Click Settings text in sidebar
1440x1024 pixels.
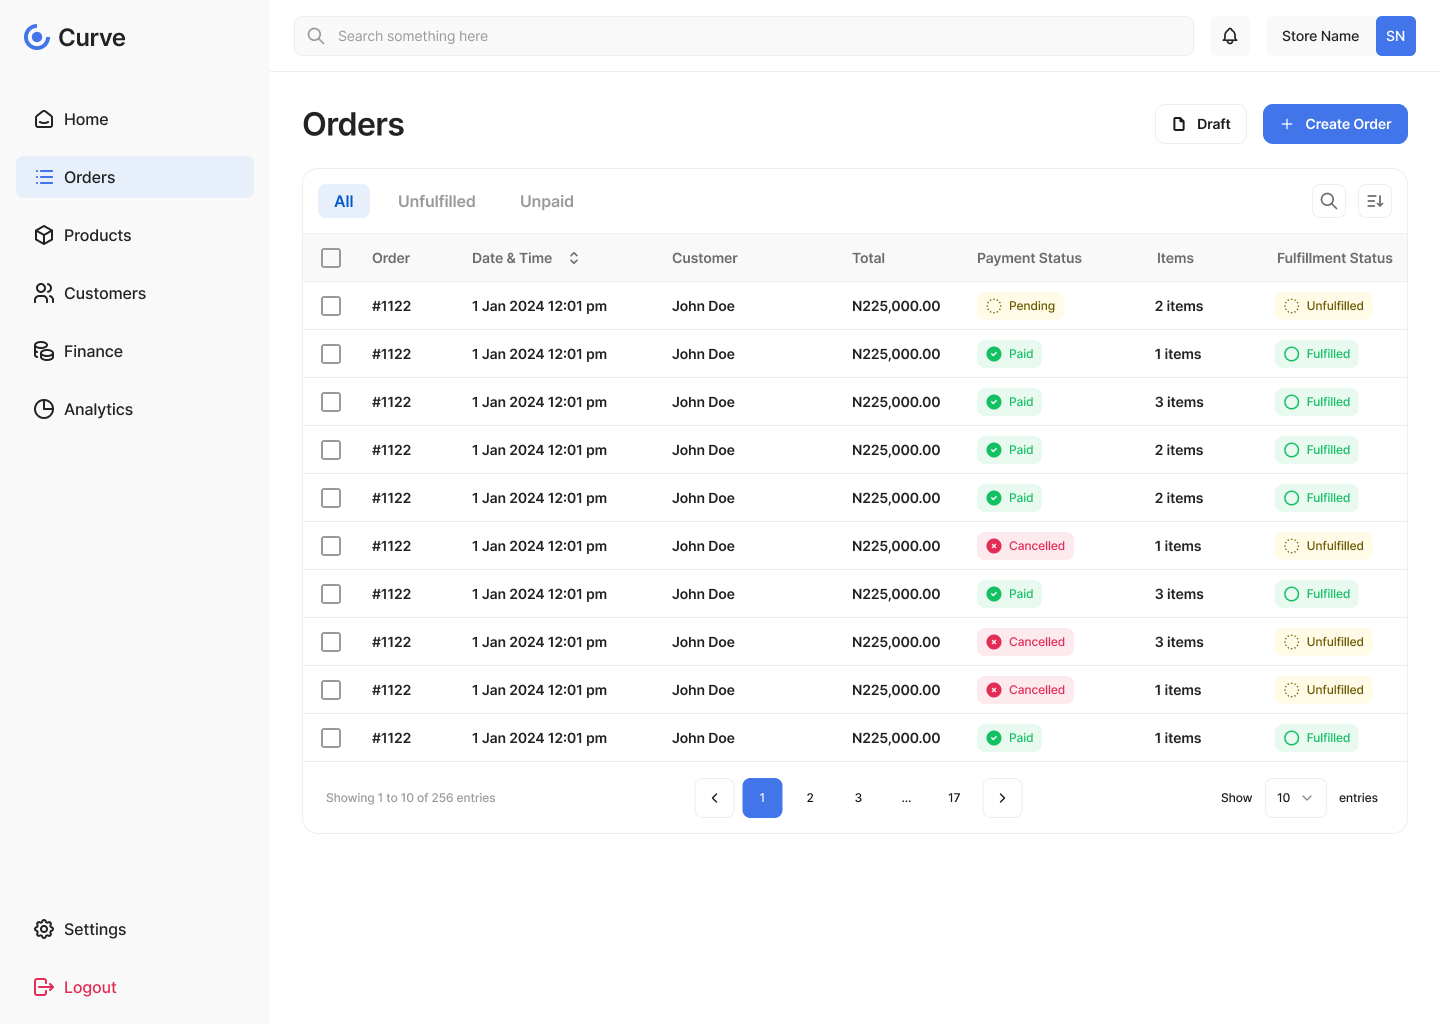pos(95,929)
